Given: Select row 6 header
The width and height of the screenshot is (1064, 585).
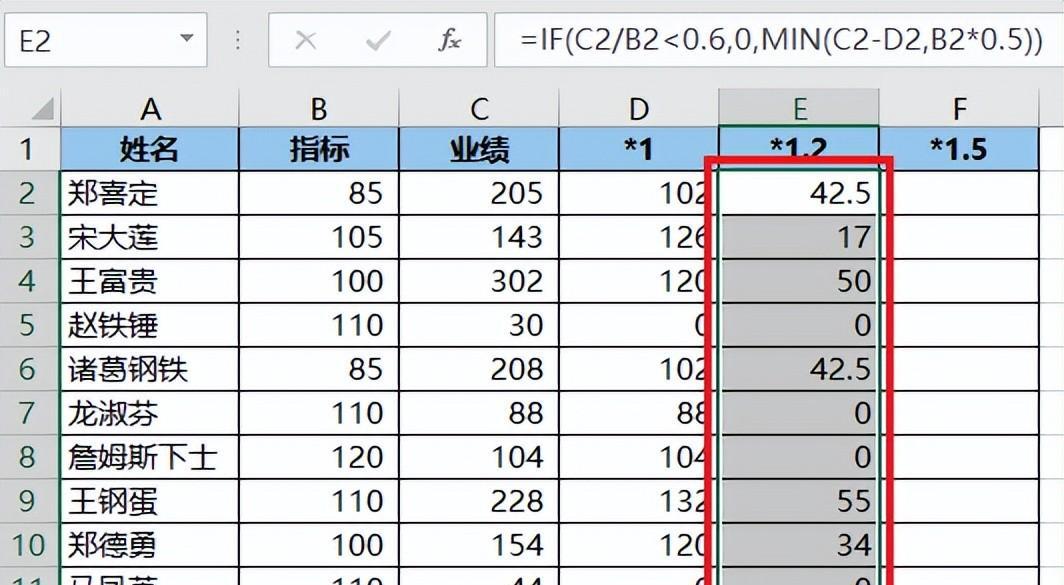Looking at the screenshot, I should click(30, 369).
